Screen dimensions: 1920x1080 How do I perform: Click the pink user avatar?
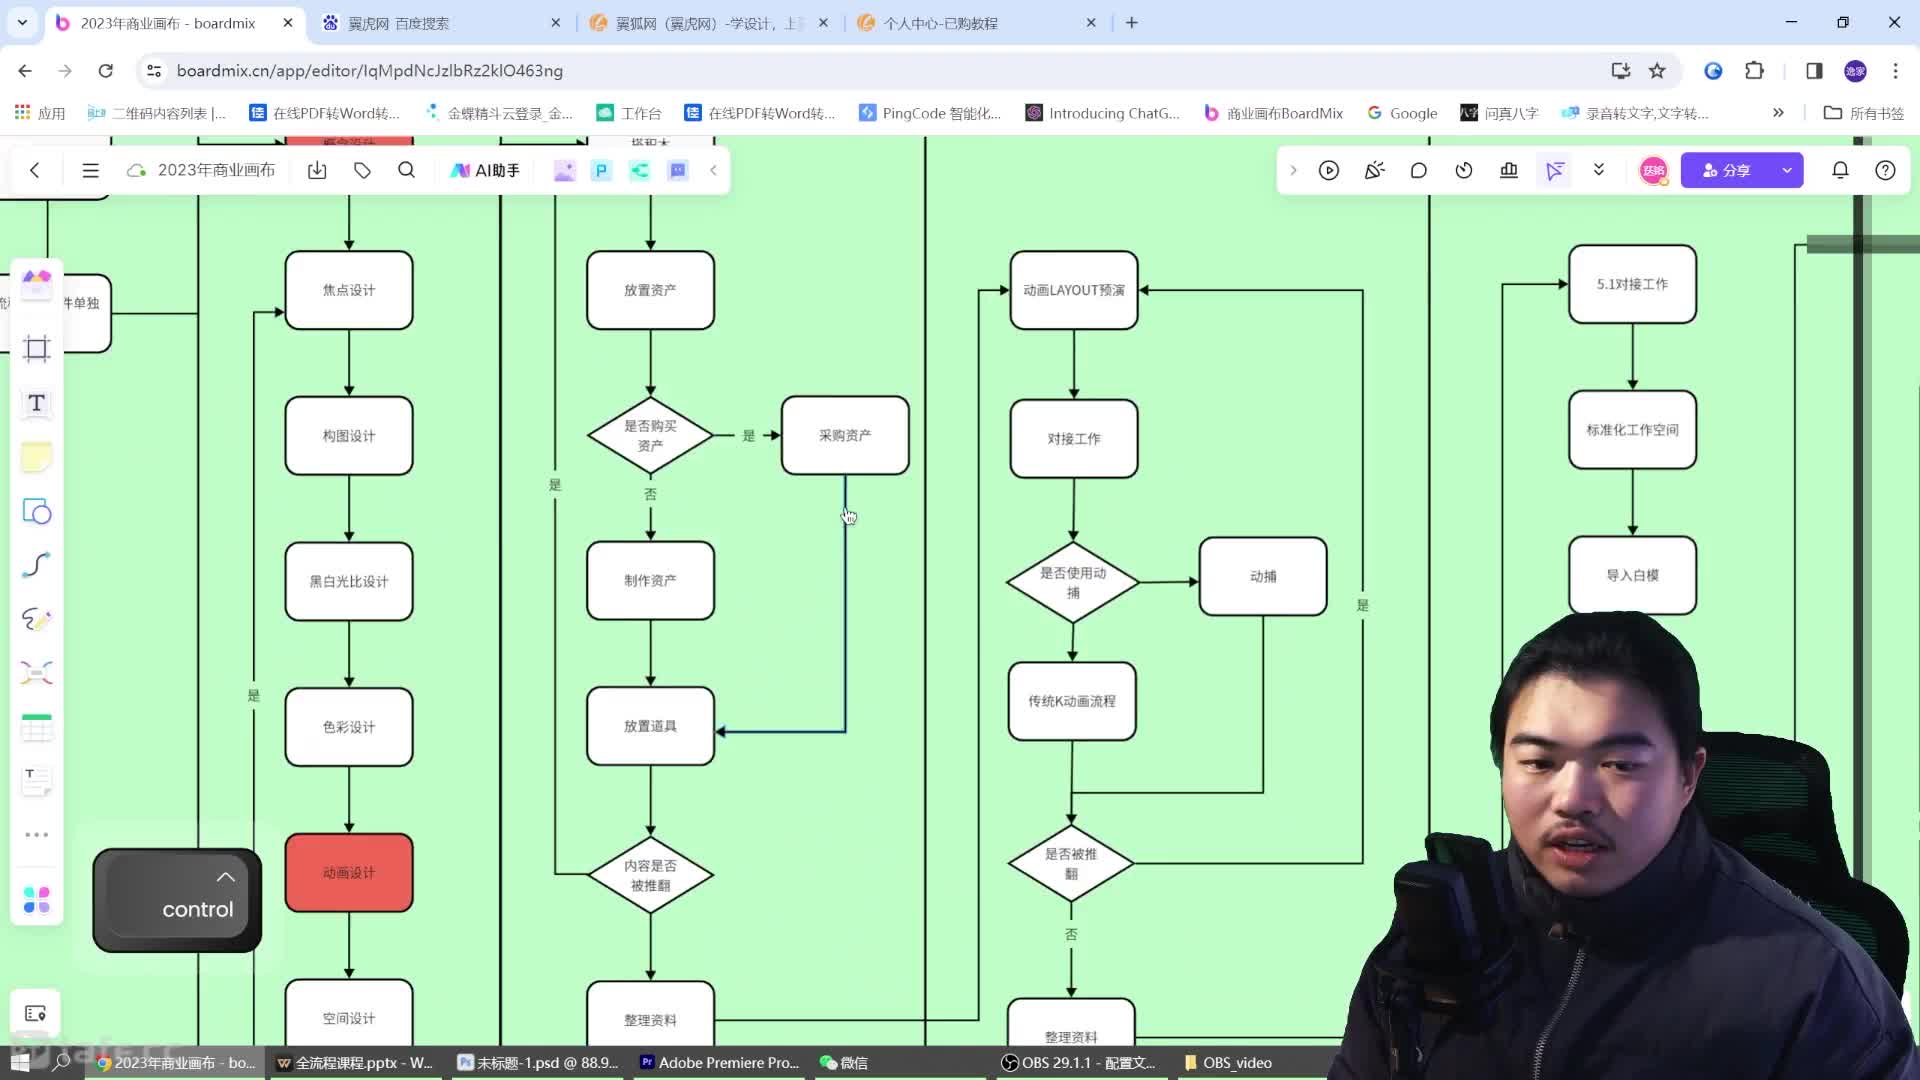pos(1654,170)
